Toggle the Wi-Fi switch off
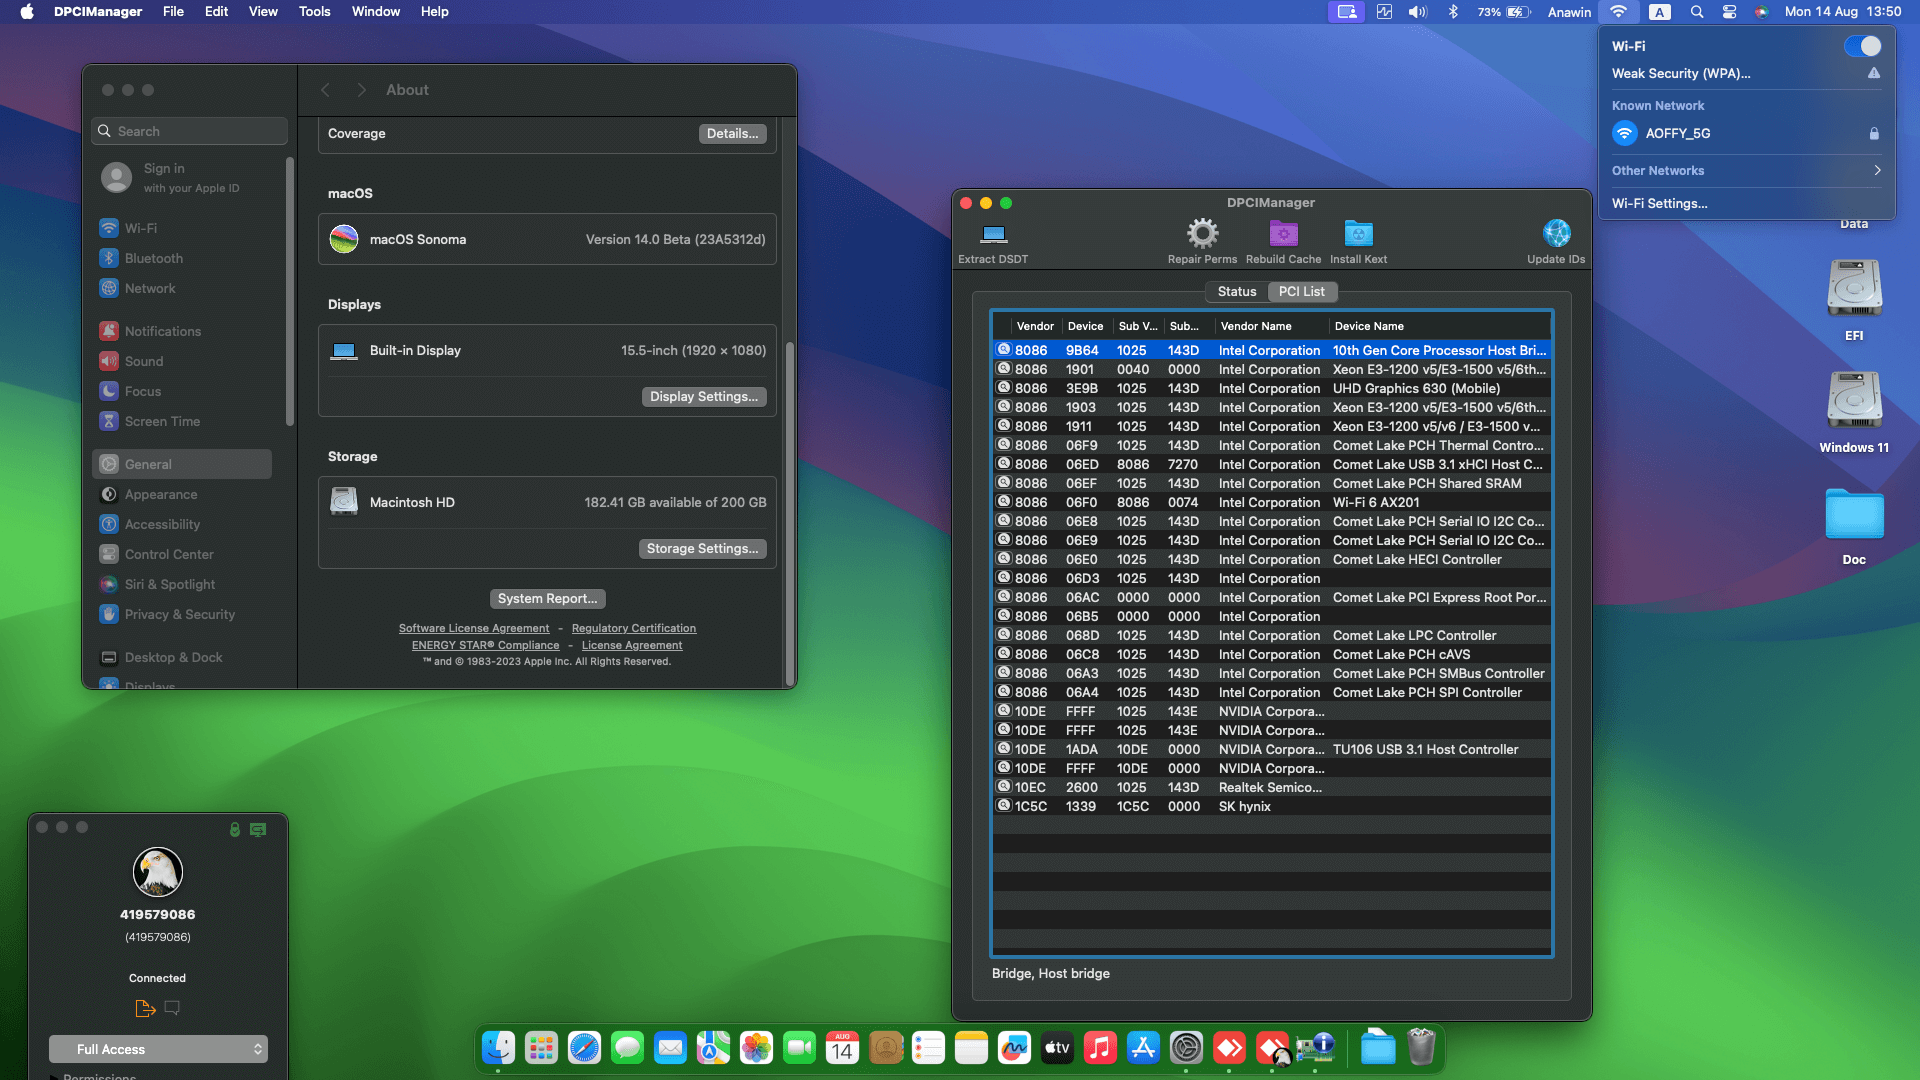Viewport: 1920px width, 1080px height. point(1862,46)
